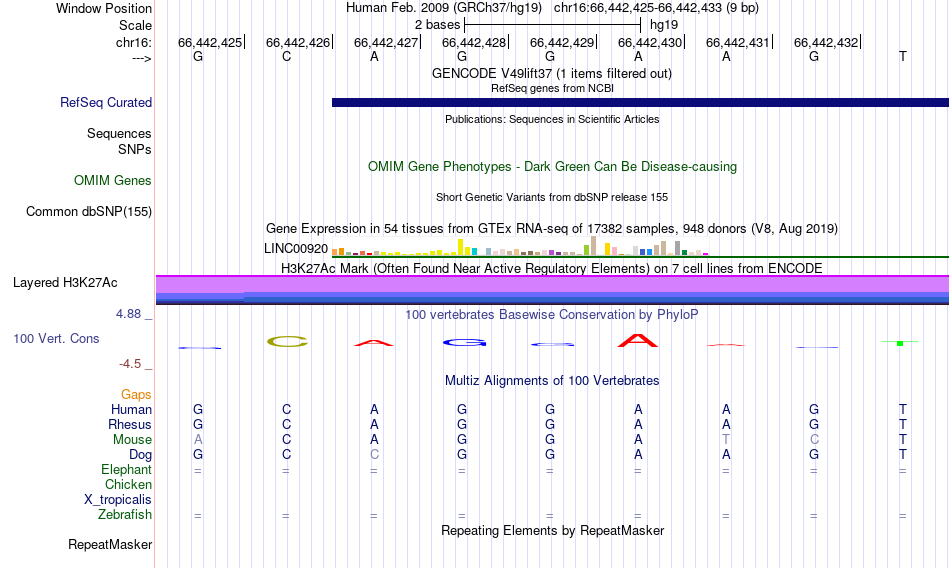Click the OMIM Gene Phenotypes track title
This screenshot has width=950, height=568.
pyautogui.click(x=552, y=167)
